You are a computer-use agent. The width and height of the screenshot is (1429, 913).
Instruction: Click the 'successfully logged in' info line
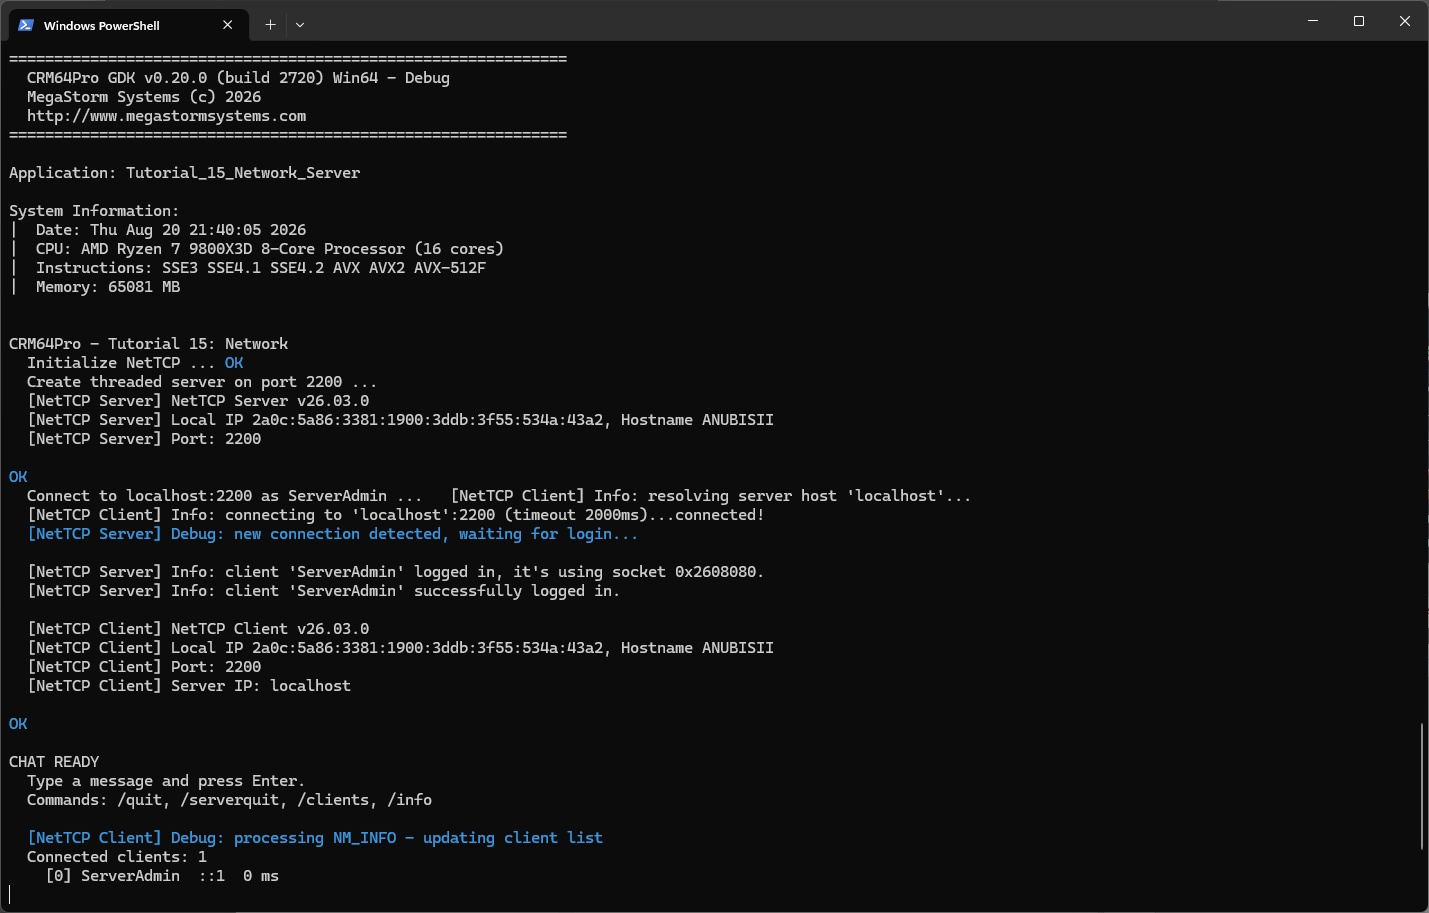324,591
